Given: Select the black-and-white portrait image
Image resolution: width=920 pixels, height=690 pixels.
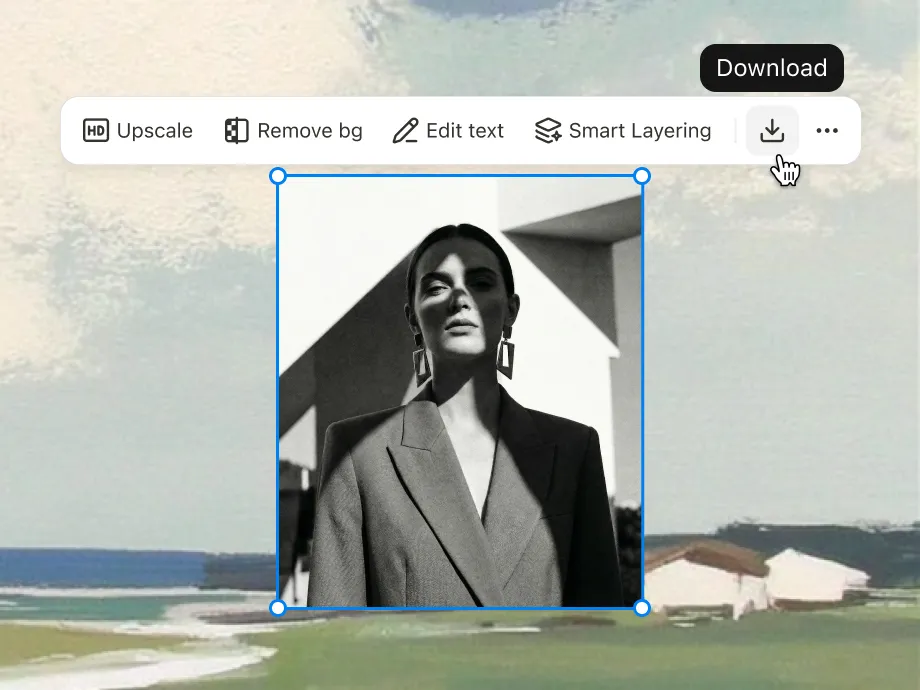Looking at the screenshot, I should 460,300.
